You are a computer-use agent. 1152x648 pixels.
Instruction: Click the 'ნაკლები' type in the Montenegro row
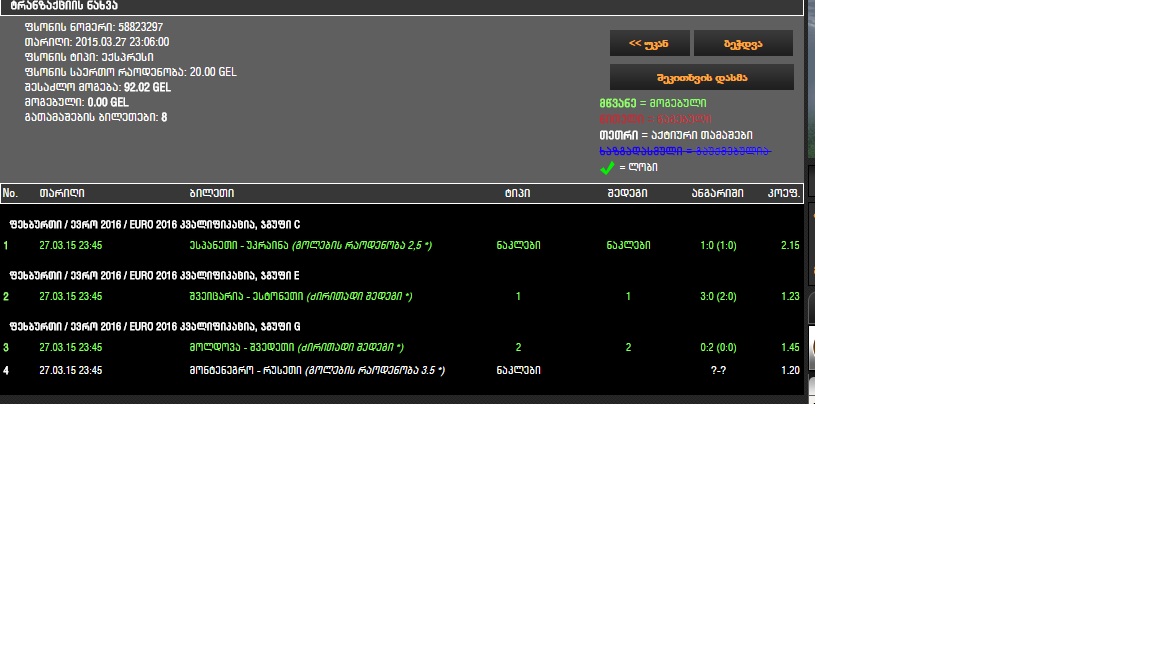click(x=518, y=370)
